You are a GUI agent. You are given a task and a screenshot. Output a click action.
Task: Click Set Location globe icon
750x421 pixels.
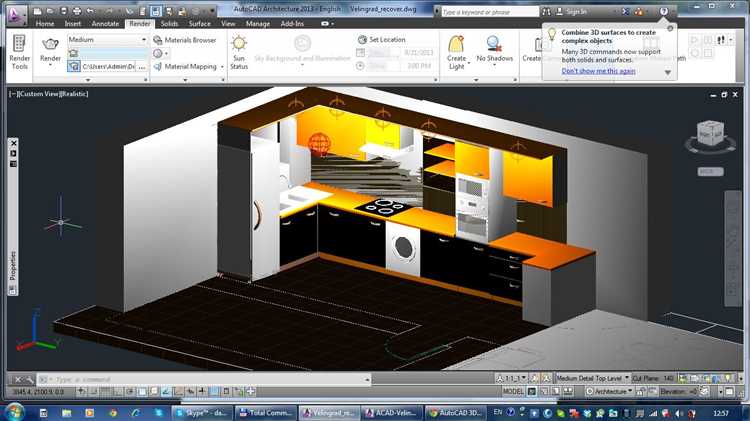pos(362,40)
